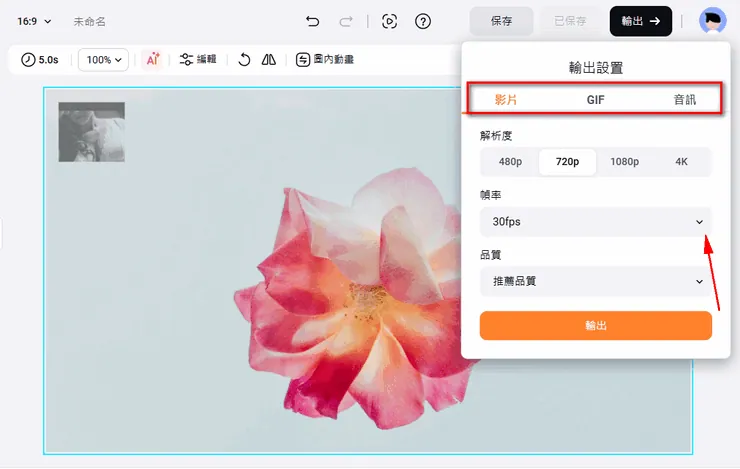The height and width of the screenshot is (469, 740).
Task: Select 480p resolution option
Action: (x=510, y=162)
